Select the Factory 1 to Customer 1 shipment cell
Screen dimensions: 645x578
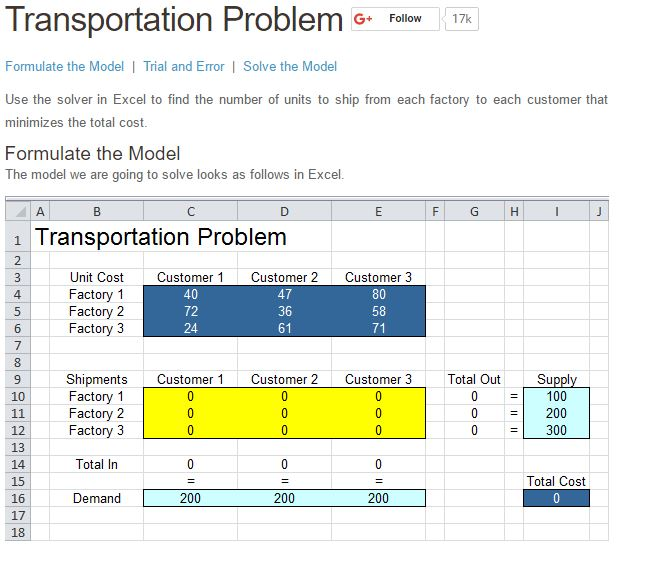(x=190, y=397)
